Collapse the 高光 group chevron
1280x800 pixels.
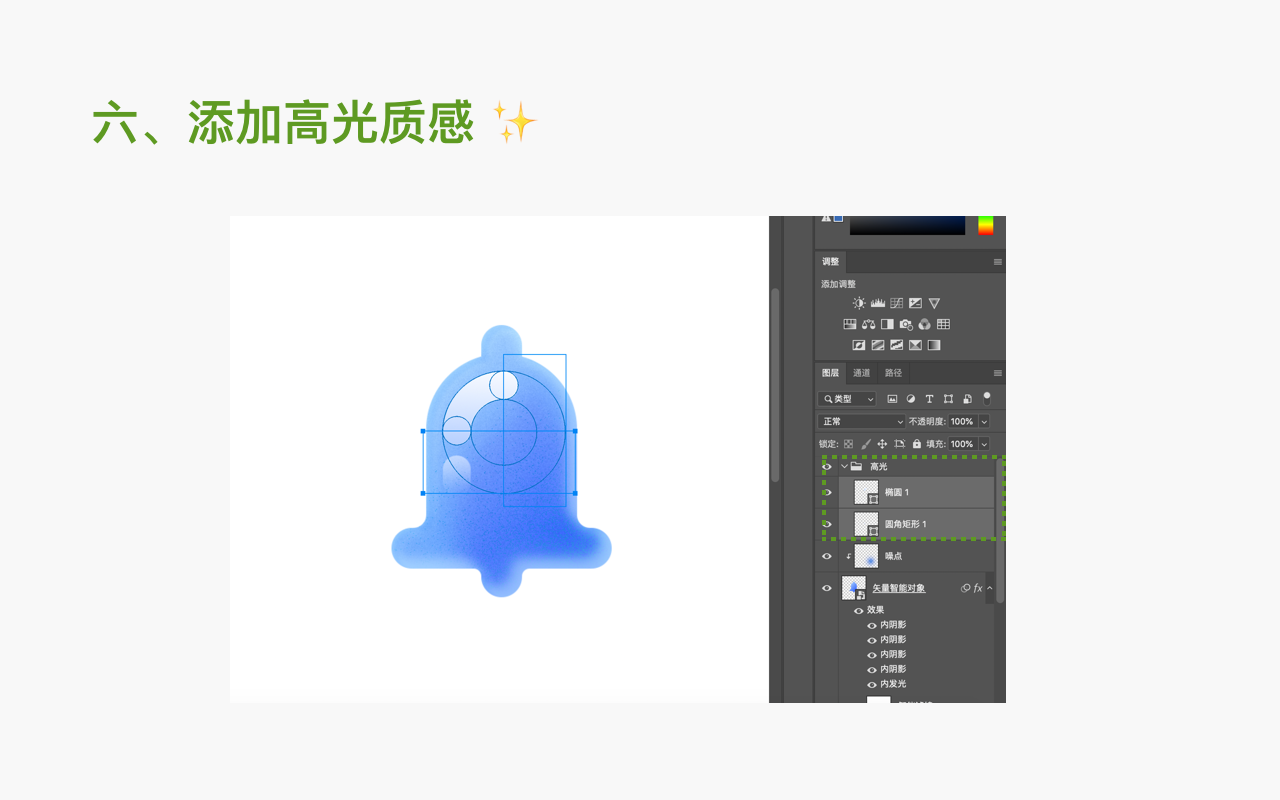[844, 466]
